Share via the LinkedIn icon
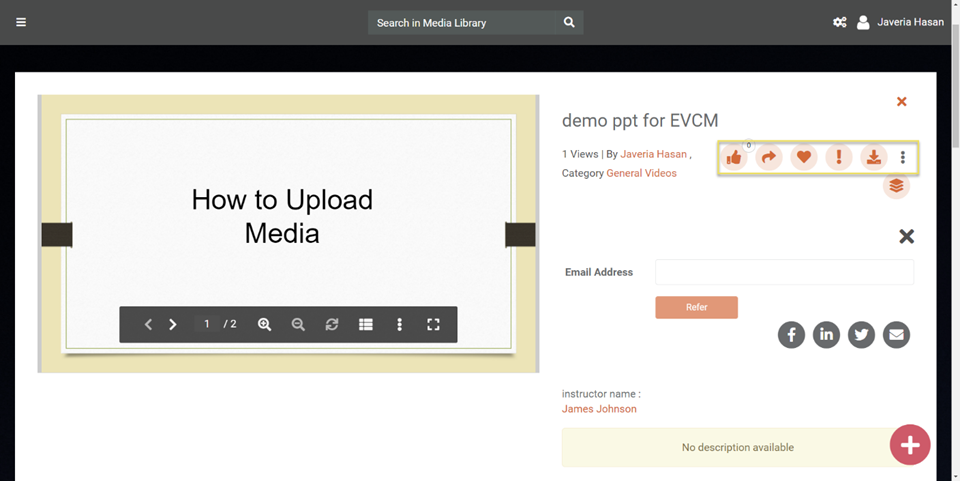Image resolution: width=960 pixels, height=481 pixels. (x=826, y=335)
